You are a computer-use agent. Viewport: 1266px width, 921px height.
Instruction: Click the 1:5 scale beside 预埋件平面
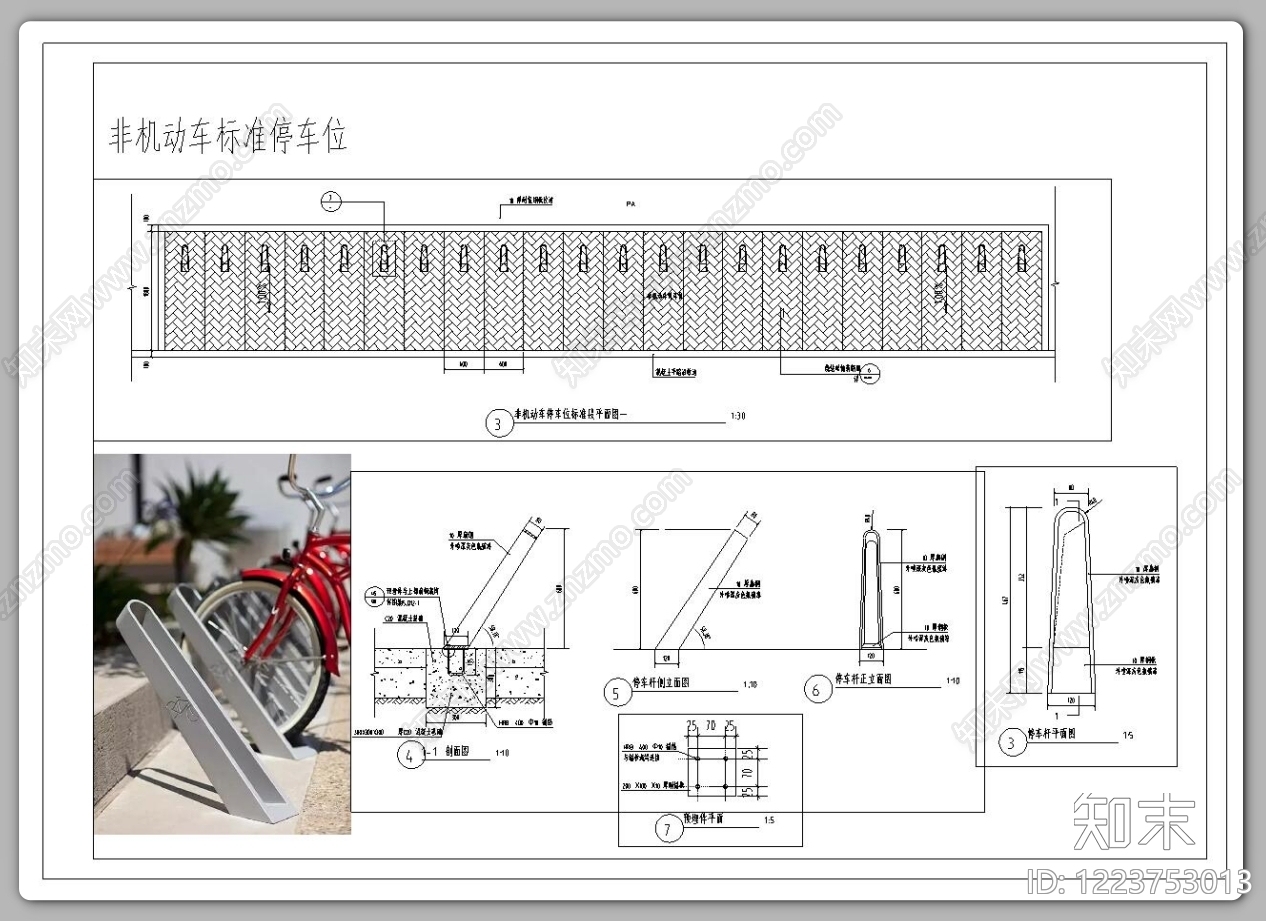point(768,822)
